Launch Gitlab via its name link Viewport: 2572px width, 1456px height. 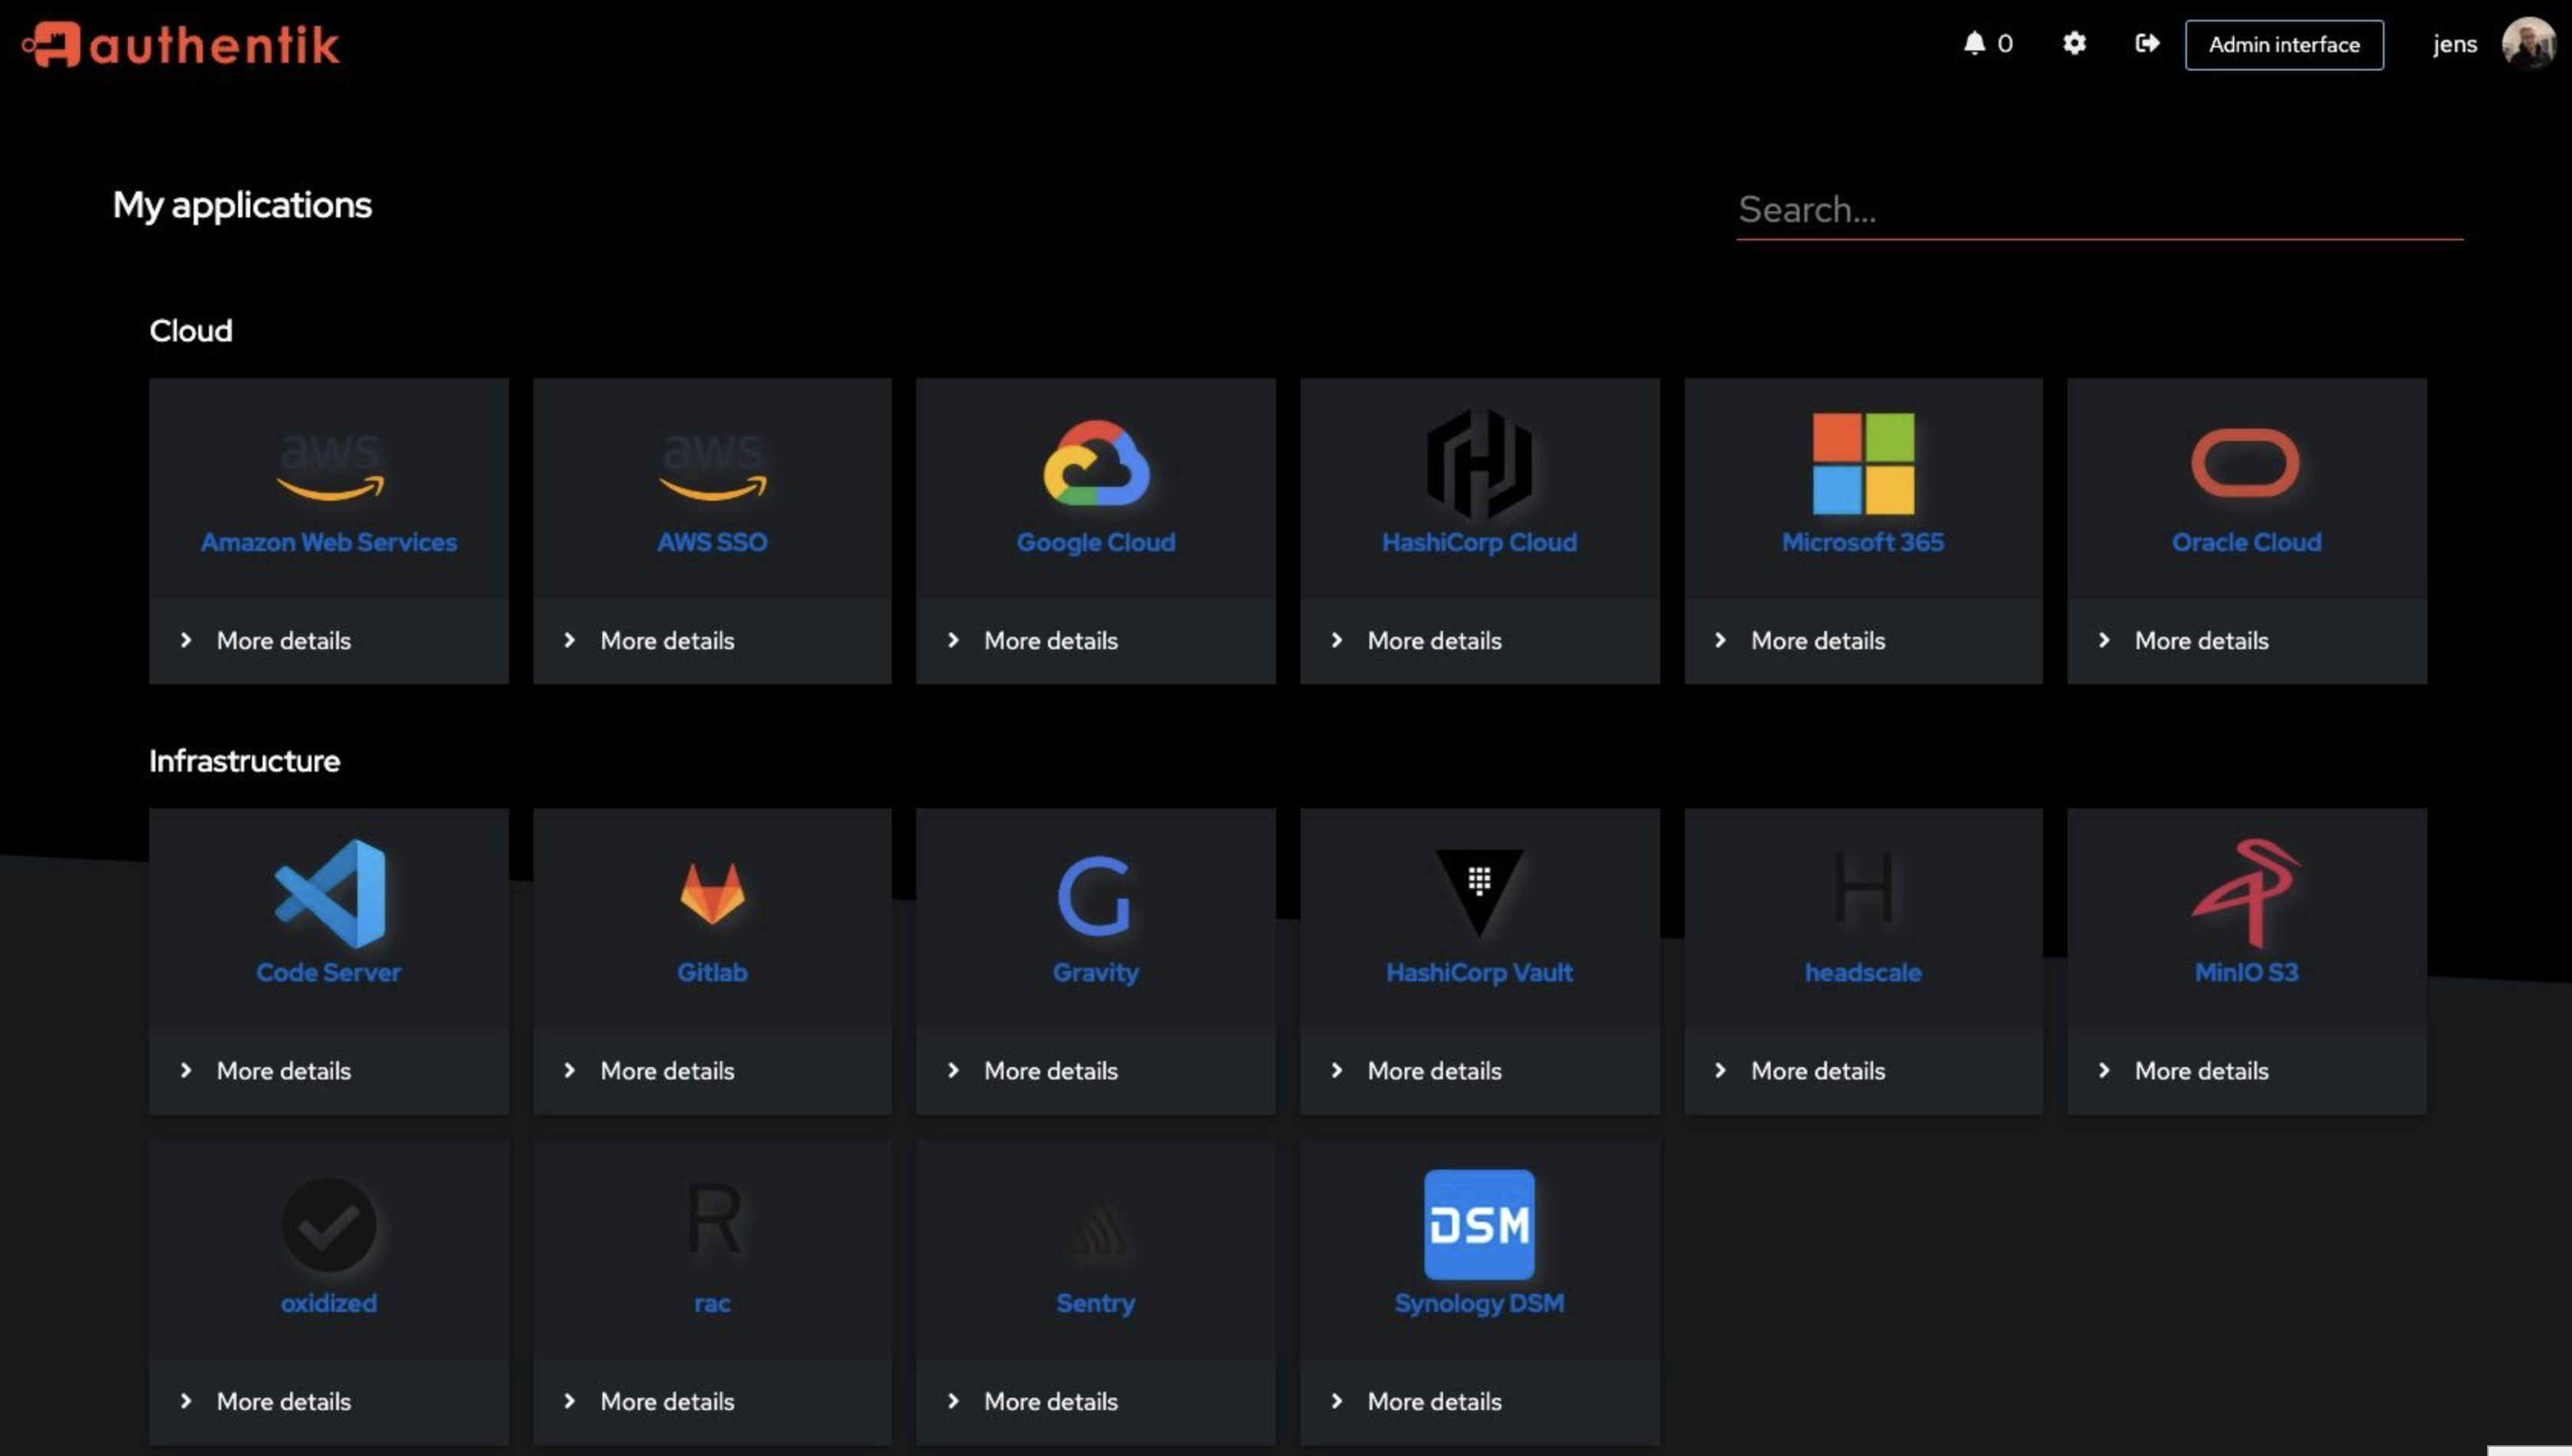click(x=712, y=972)
